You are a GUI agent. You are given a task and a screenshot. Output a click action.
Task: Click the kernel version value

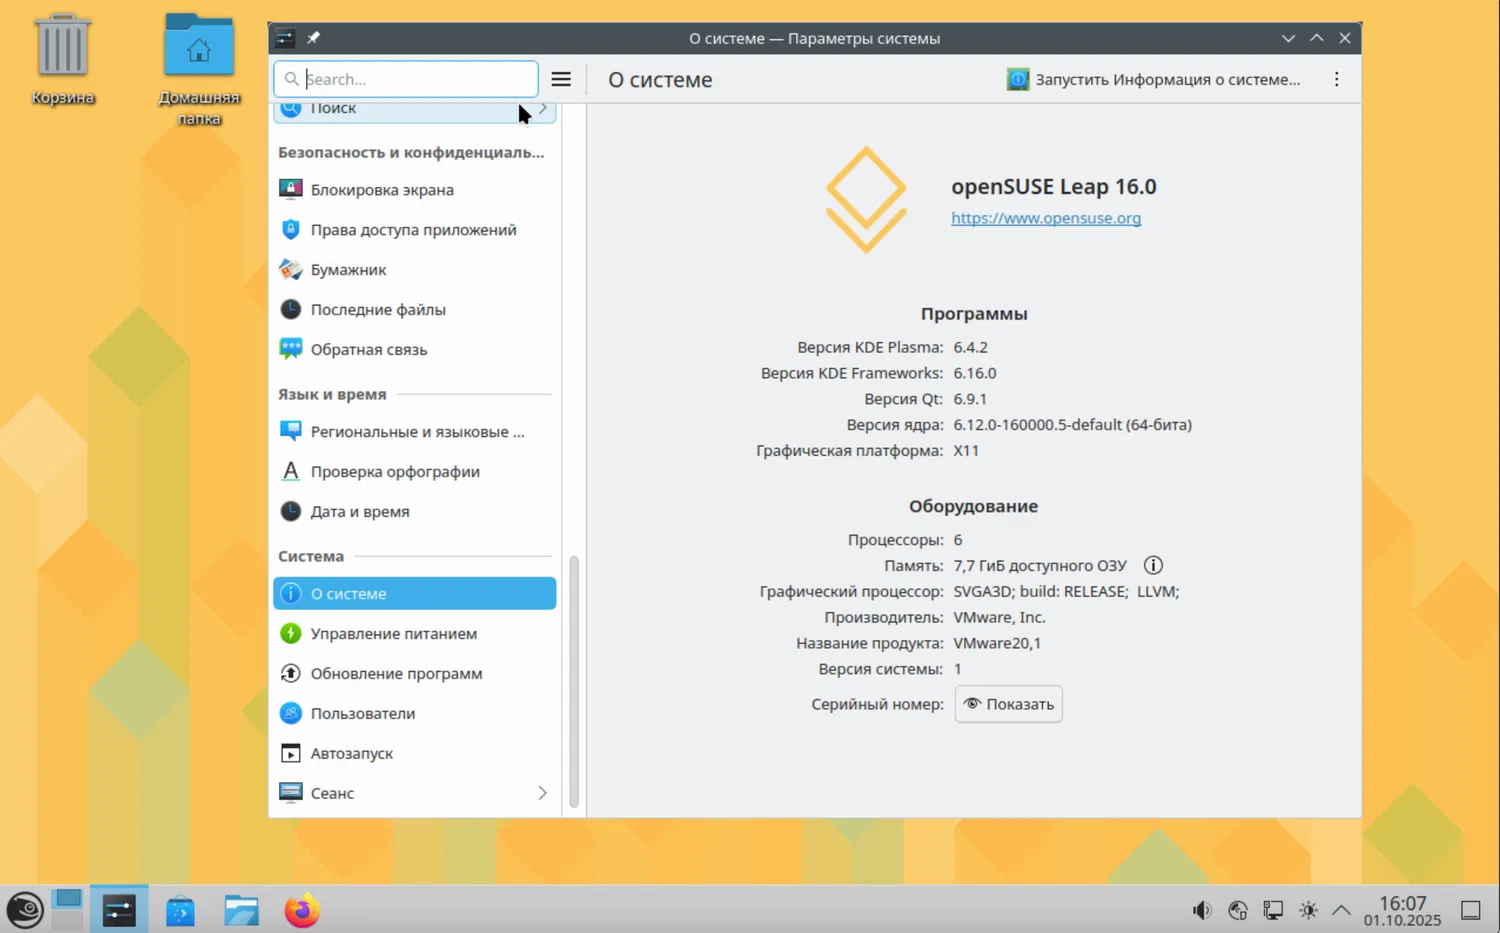coord(1072,425)
